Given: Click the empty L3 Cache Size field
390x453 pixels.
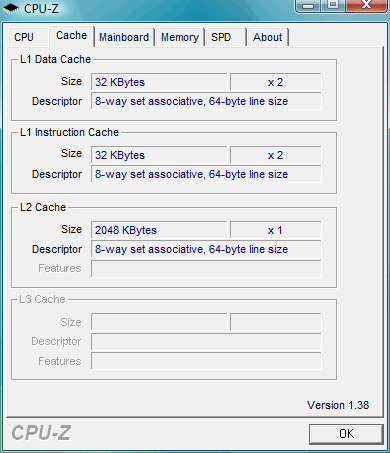Looking at the screenshot, I should (159, 322).
